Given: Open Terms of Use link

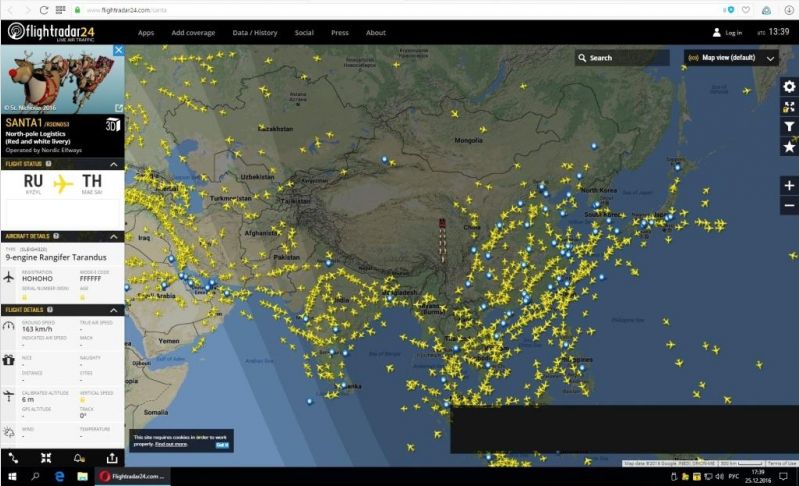Looking at the screenshot, I should (781, 463).
